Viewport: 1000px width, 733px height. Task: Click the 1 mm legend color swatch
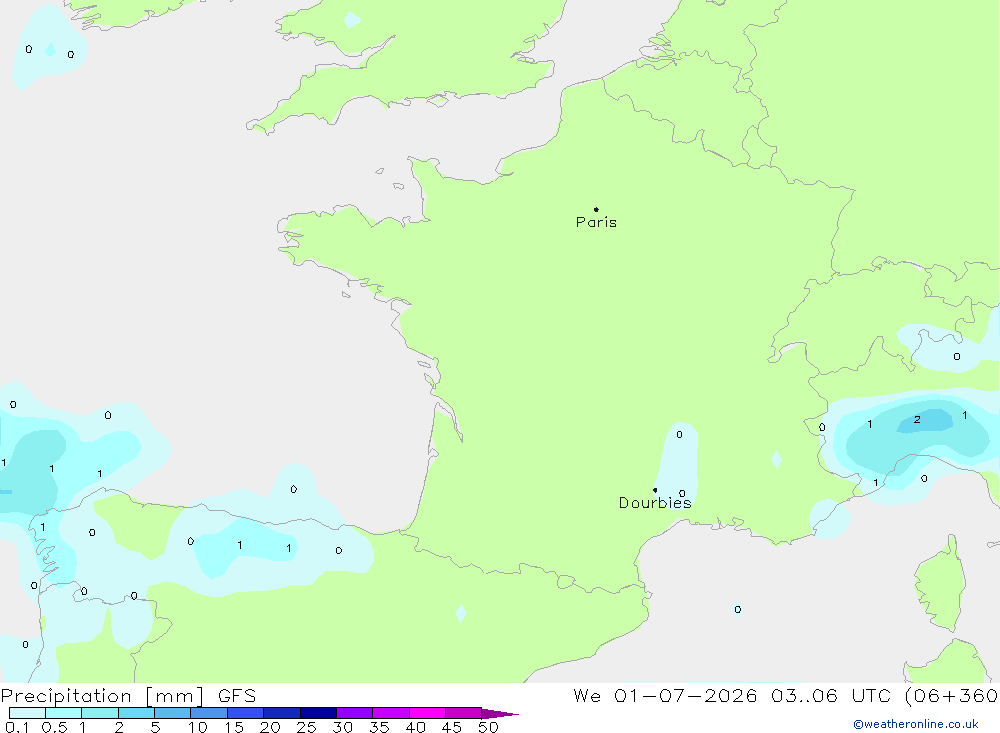(x=99, y=713)
